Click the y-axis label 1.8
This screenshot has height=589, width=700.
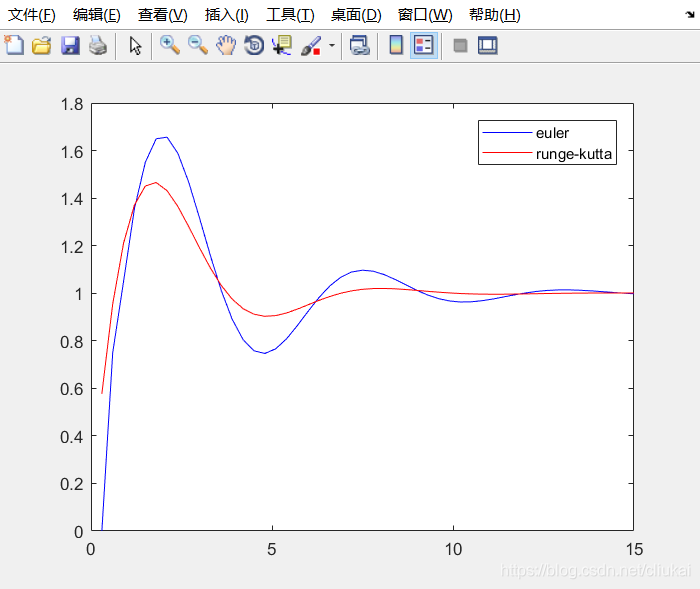pos(72,104)
